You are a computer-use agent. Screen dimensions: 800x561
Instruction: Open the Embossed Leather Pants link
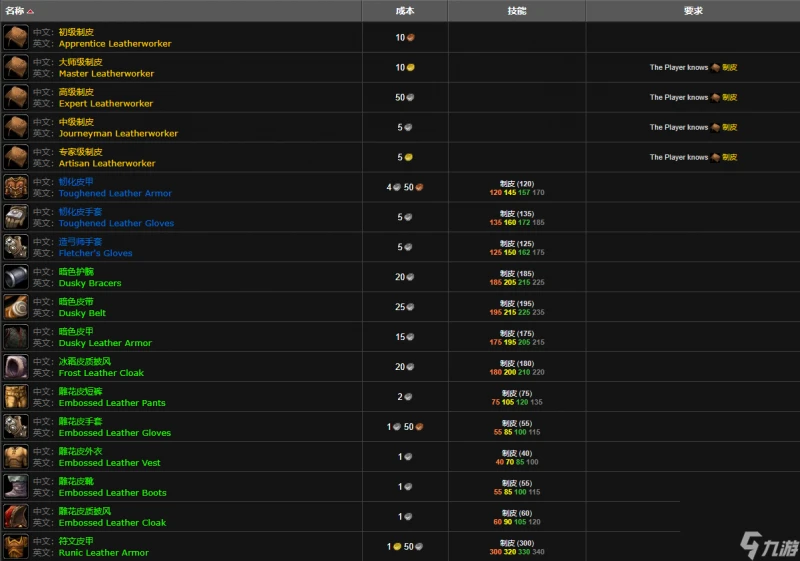click(112, 403)
